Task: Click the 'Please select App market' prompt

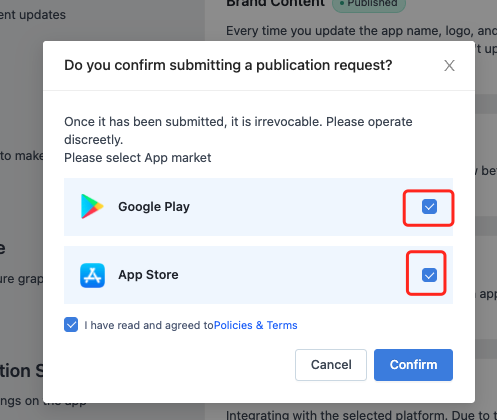Action: coord(138,158)
